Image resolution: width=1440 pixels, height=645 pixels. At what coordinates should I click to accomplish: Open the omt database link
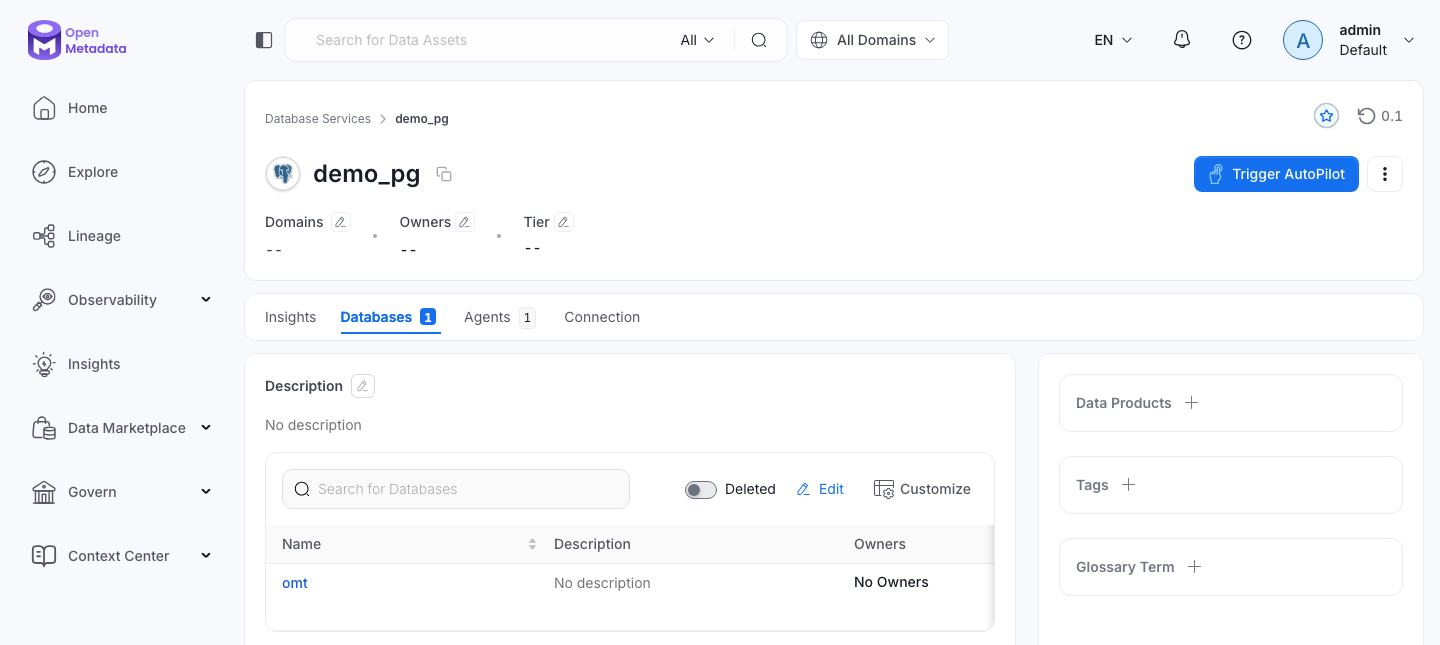[x=295, y=583]
